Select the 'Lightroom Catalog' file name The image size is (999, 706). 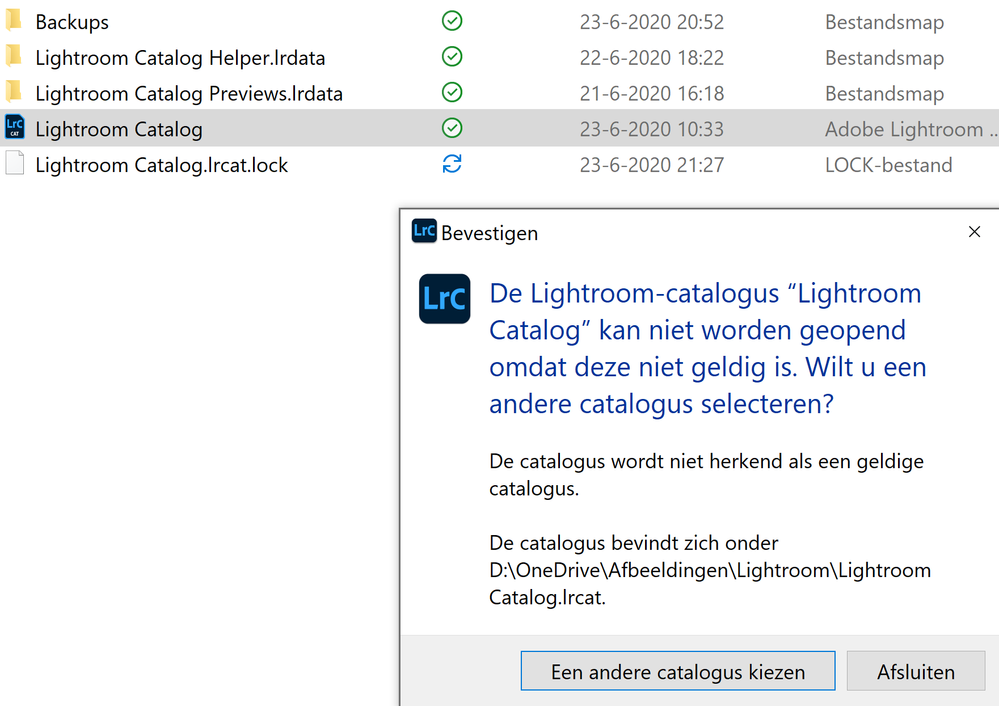coord(119,129)
